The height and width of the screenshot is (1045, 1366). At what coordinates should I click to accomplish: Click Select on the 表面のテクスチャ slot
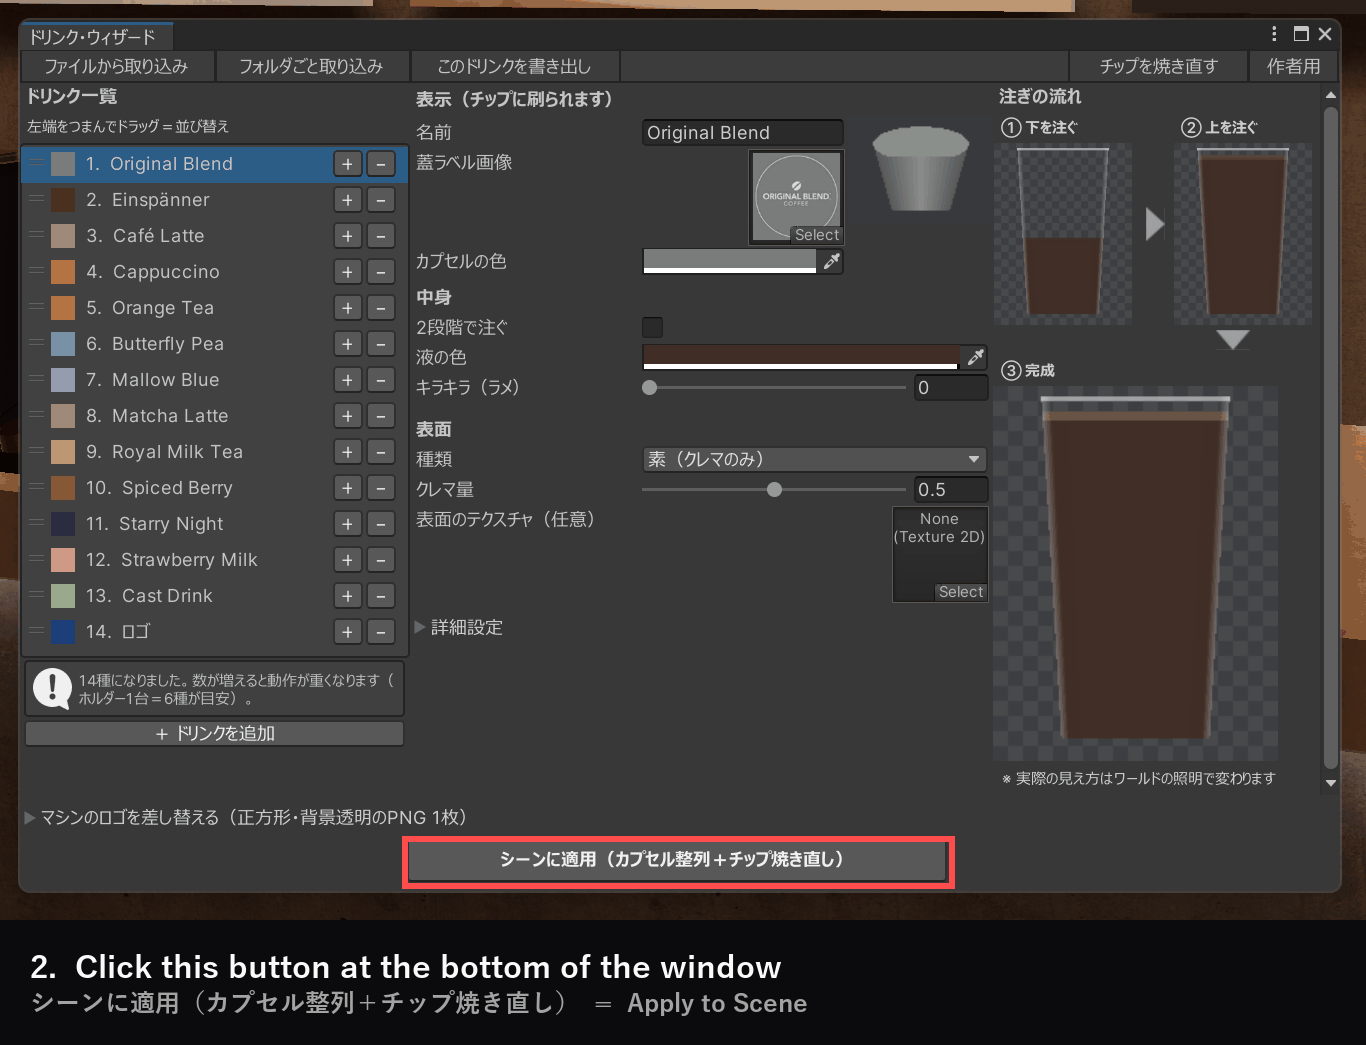(961, 592)
